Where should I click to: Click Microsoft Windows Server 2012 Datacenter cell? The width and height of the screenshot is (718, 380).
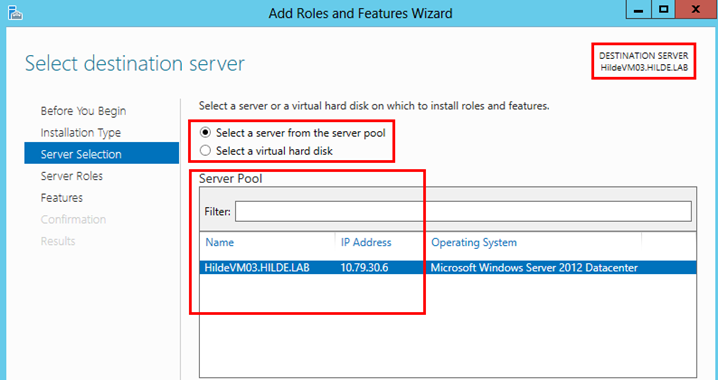coord(534,268)
